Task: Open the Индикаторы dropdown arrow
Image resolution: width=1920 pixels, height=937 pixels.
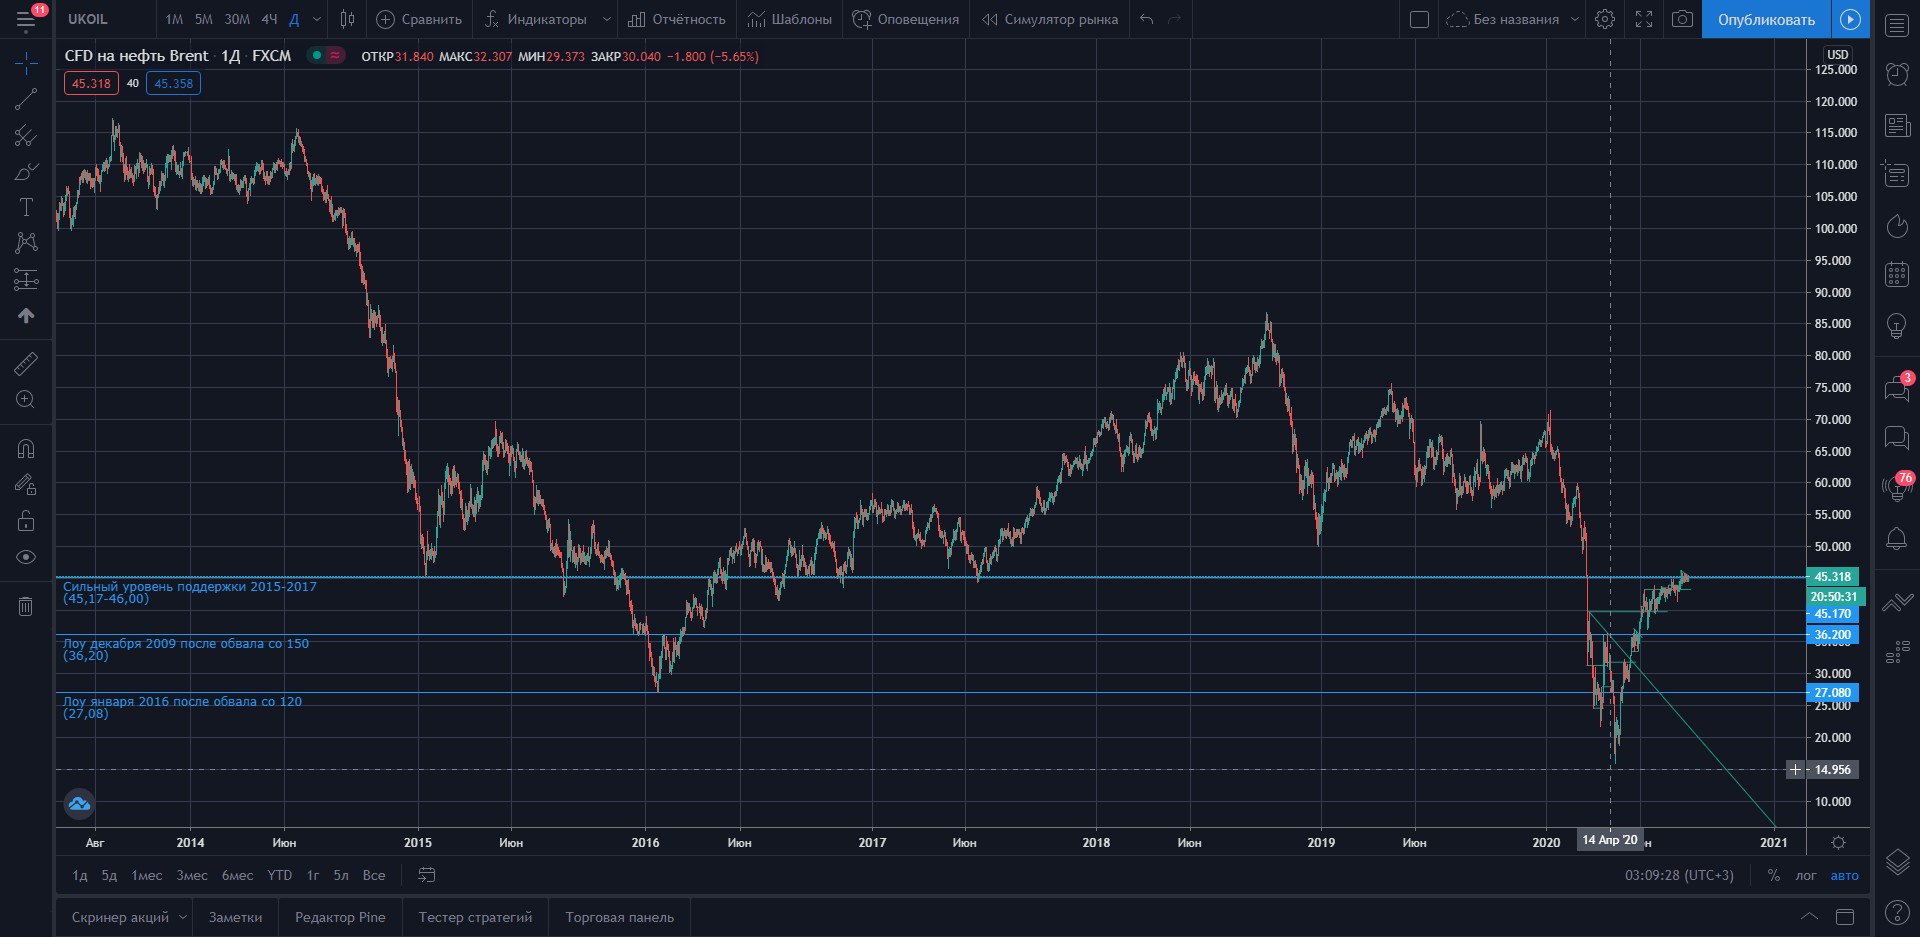Action: (x=606, y=19)
